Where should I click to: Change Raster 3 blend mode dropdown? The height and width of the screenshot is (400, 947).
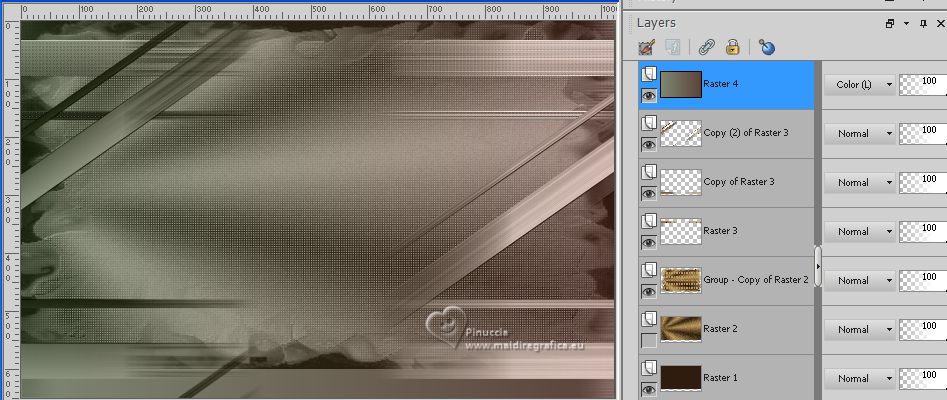click(x=859, y=231)
